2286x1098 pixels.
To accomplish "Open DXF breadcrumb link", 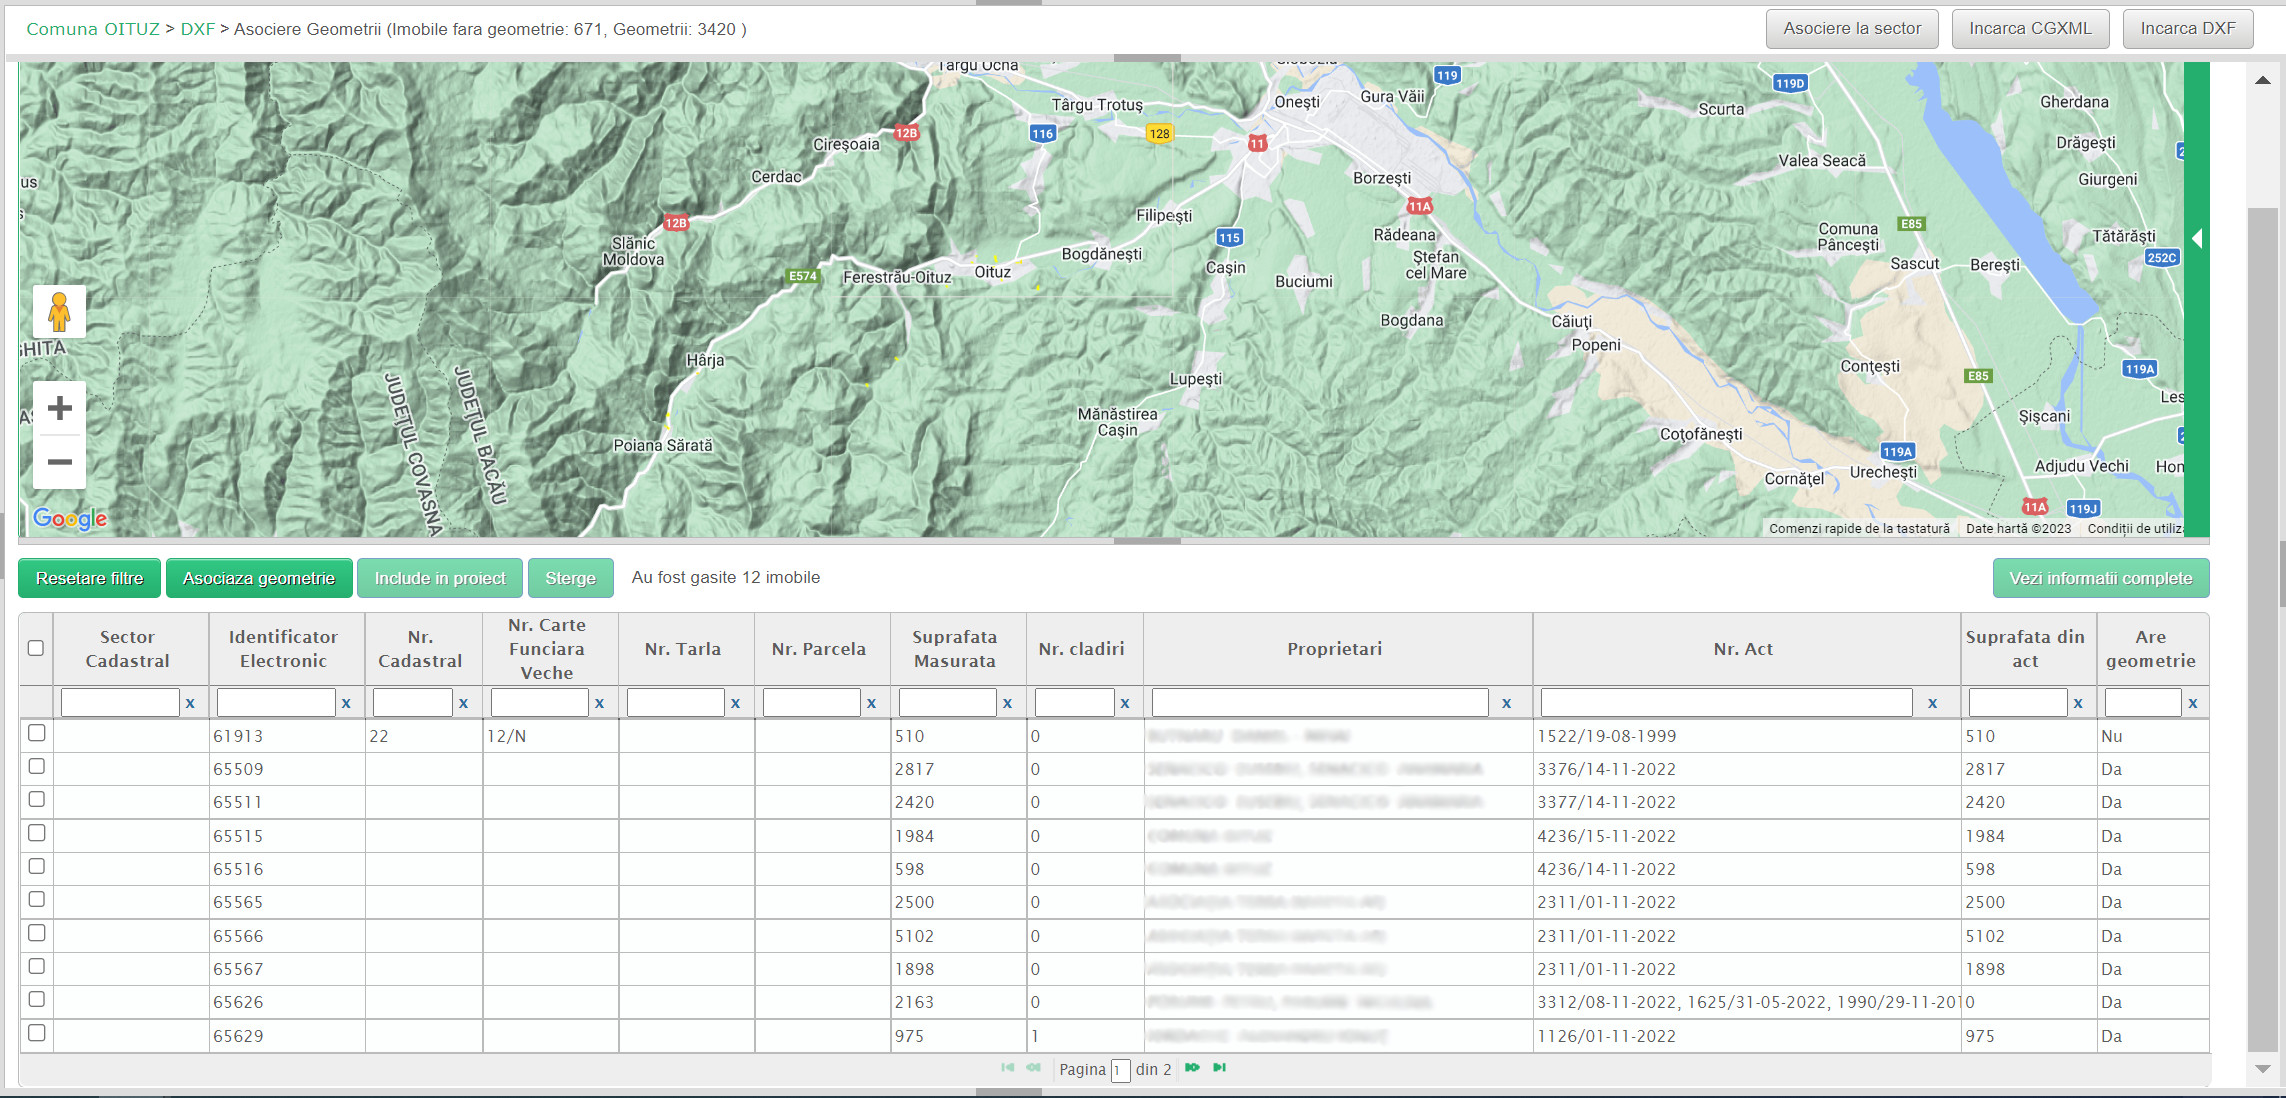I will [x=197, y=29].
